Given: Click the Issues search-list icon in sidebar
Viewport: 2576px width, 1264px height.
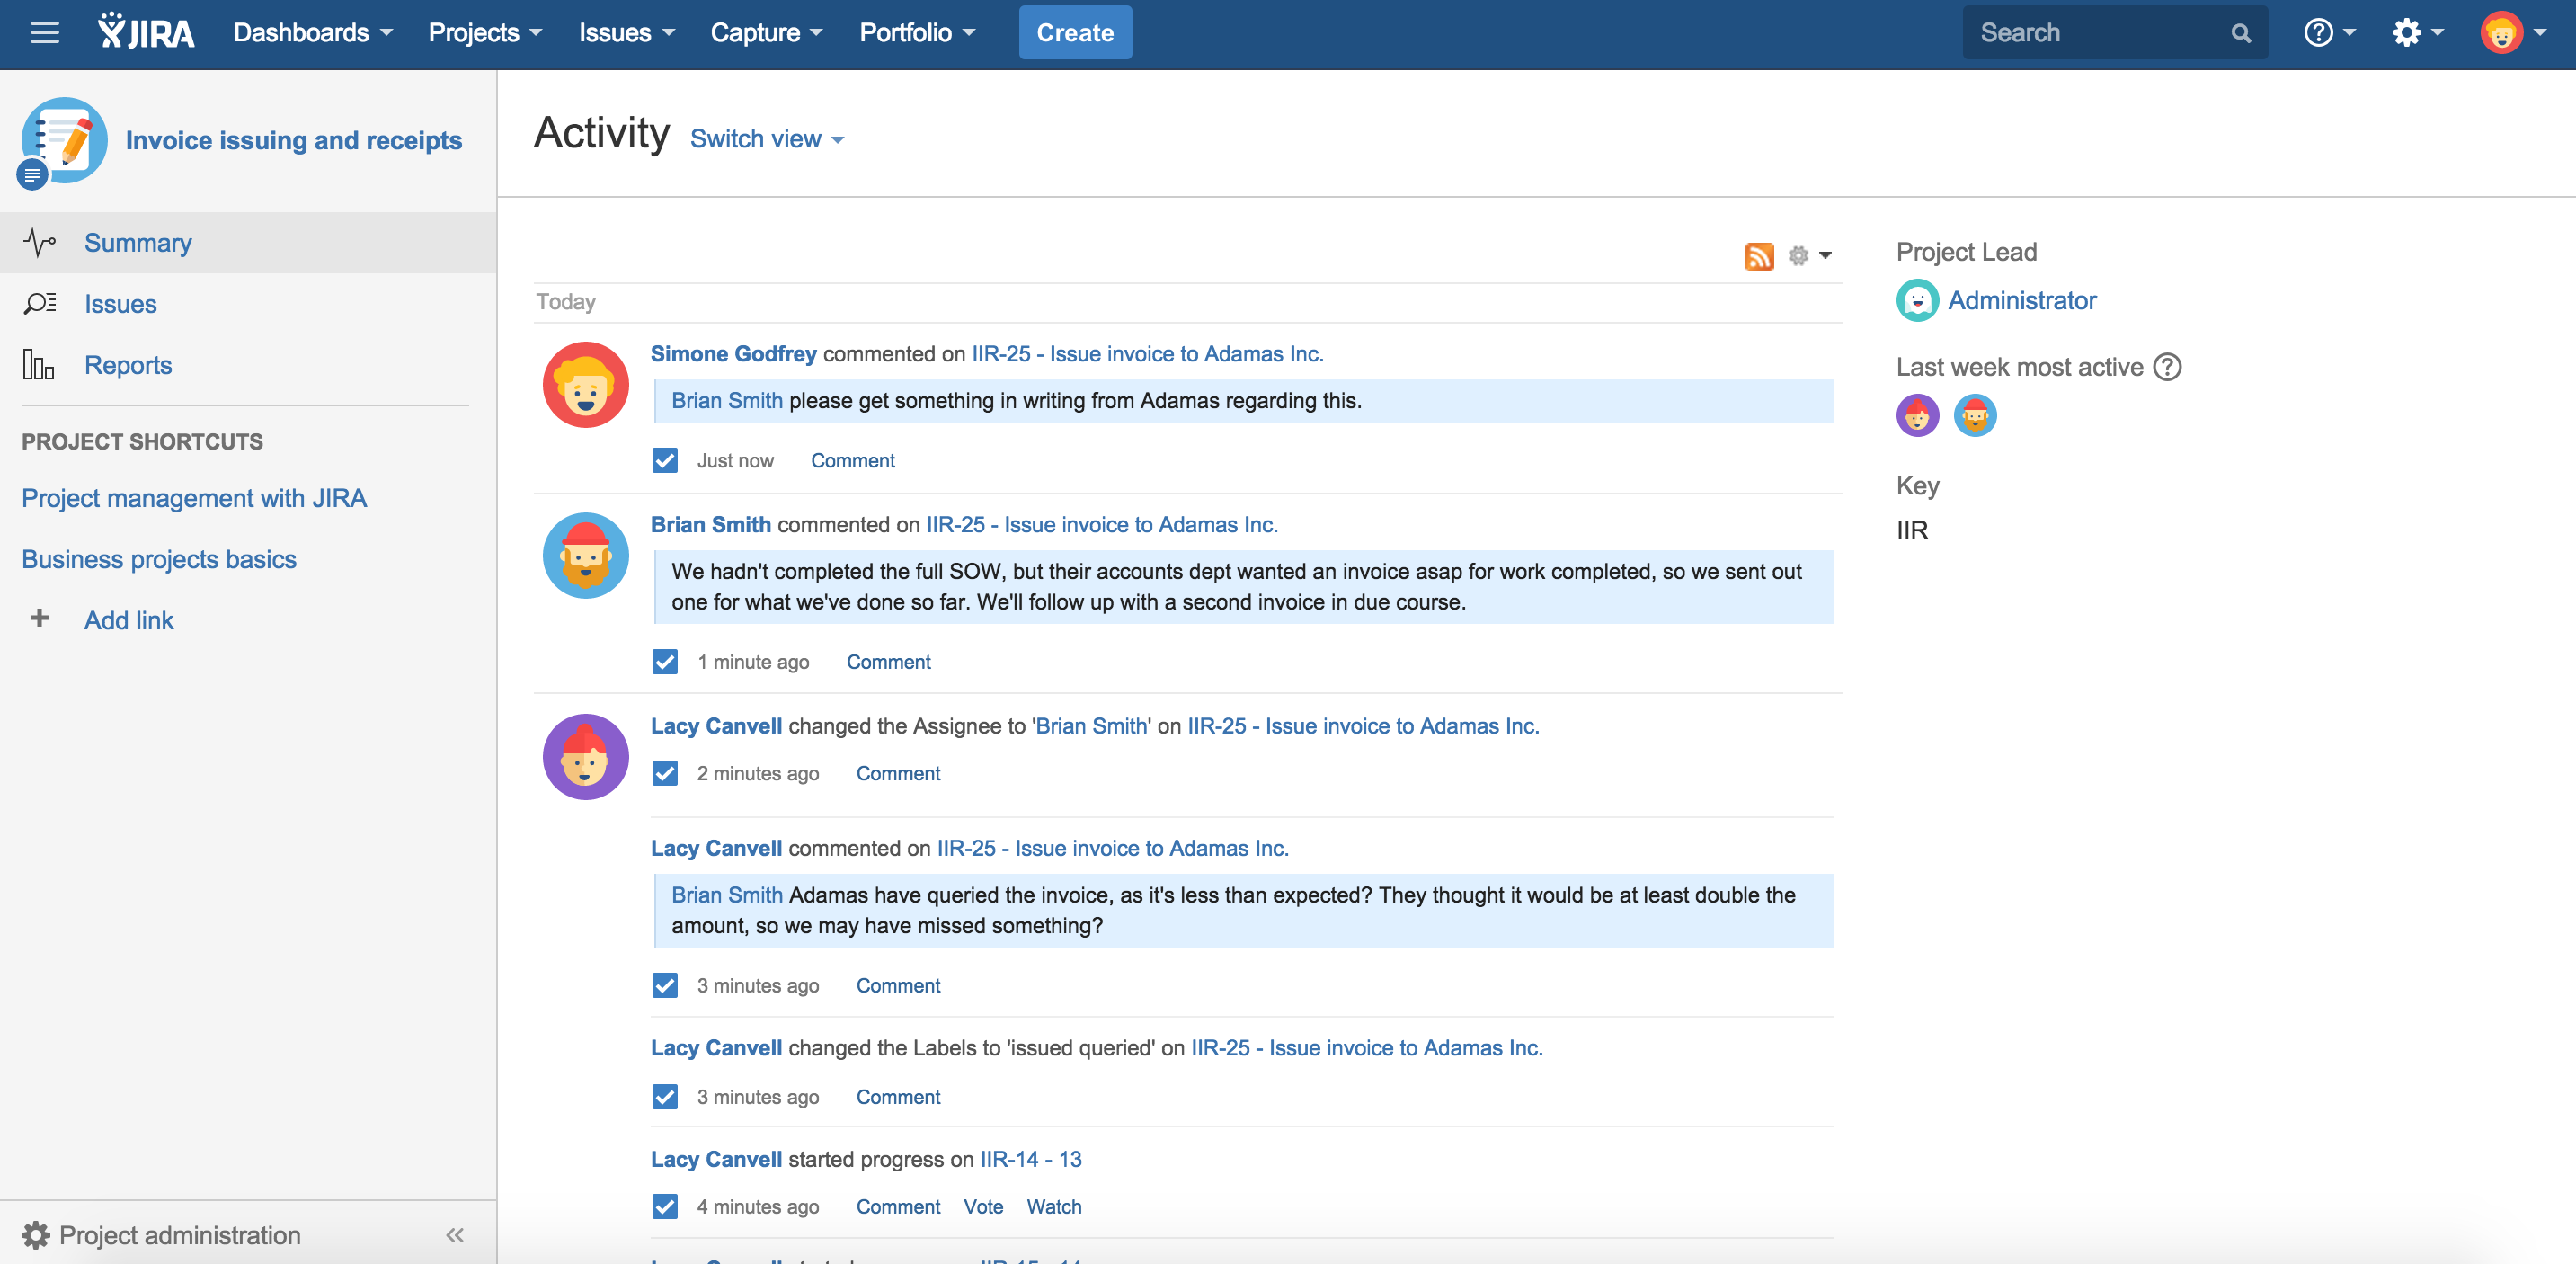Looking at the screenshot, I should pos(39,303).
